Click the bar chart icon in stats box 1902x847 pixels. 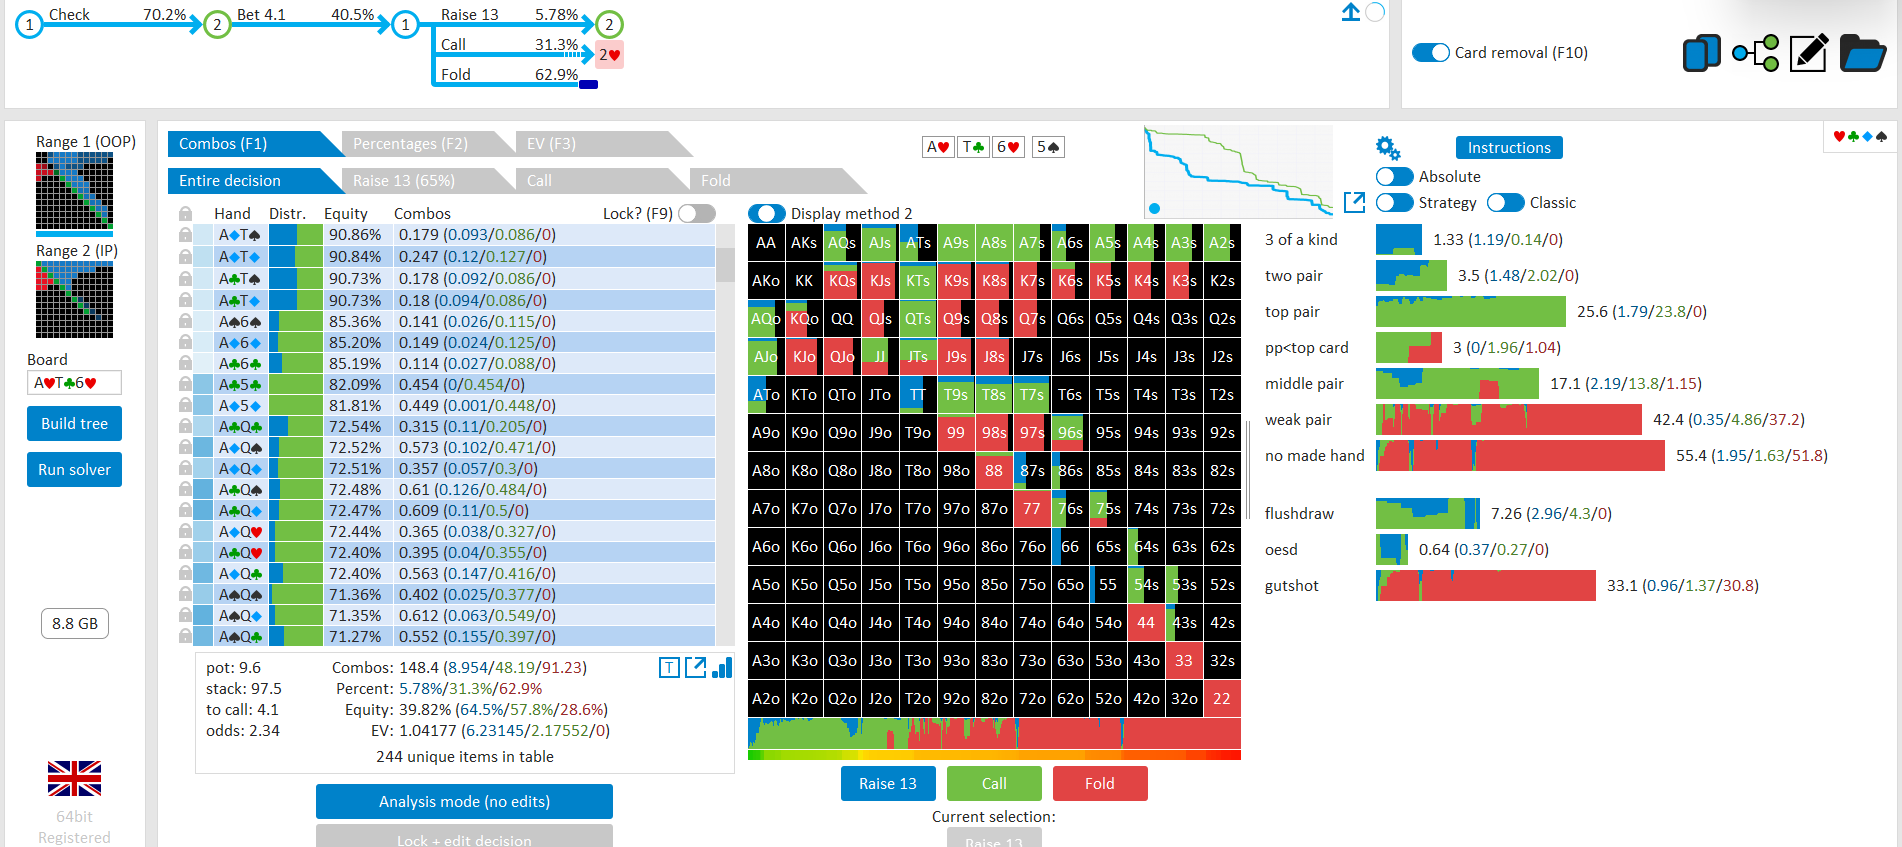(x=722, y=667)
